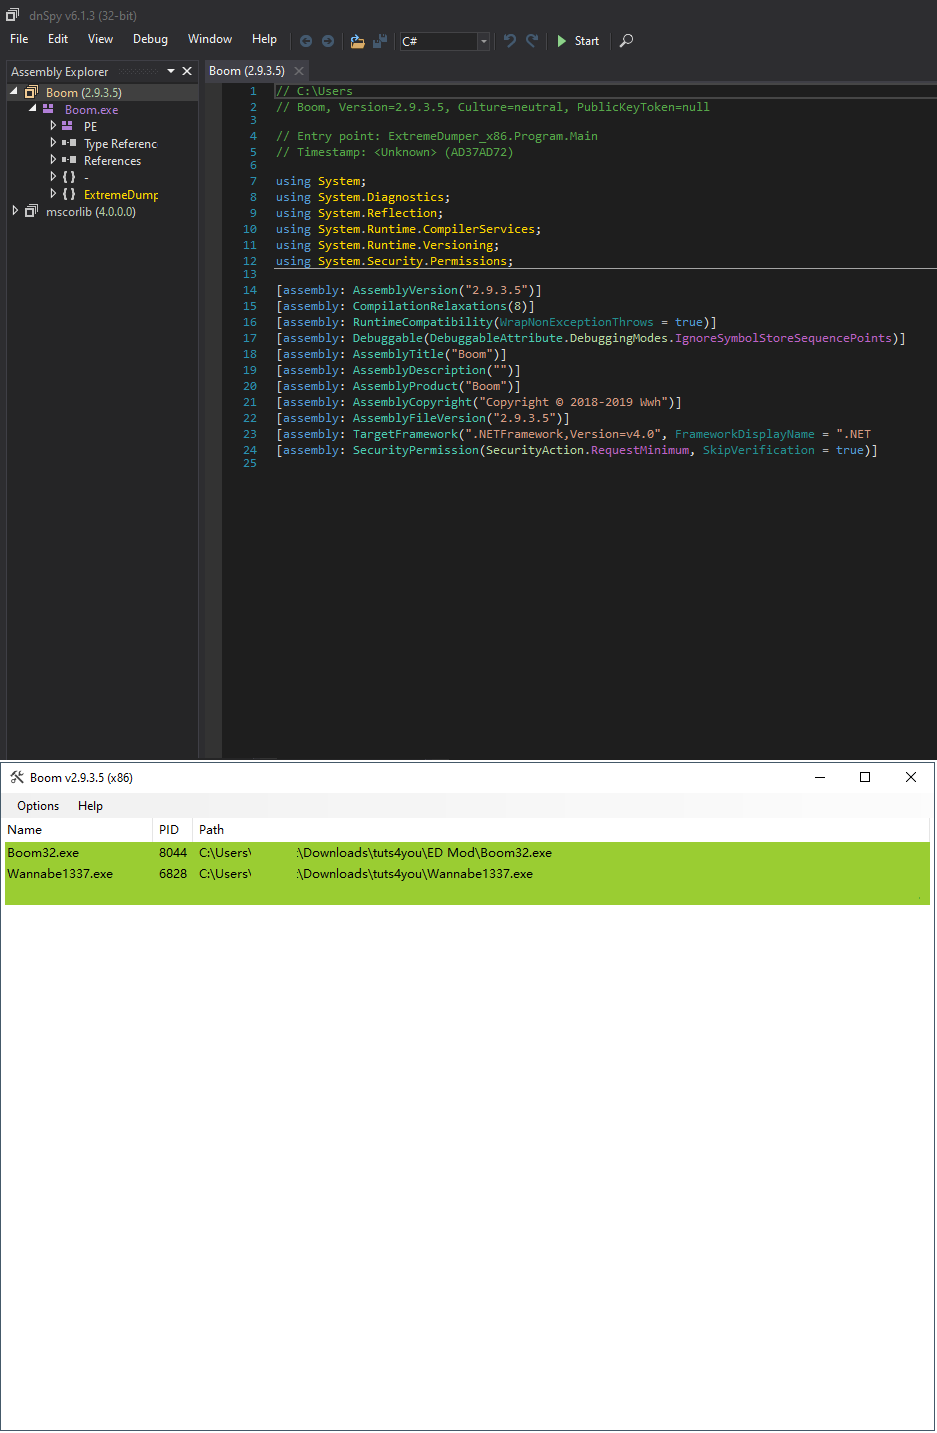Collapse the Boom.exe module node
Screen dimensions: 937x1433
[x=33, y=109]
